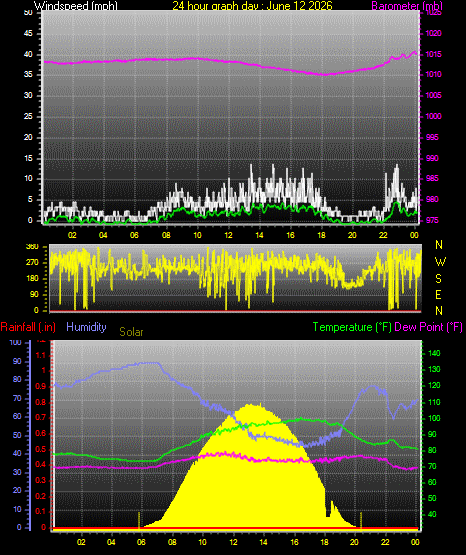Click the Humidity legend label
The height and width of the screenshot is (555, 466).
86,327
